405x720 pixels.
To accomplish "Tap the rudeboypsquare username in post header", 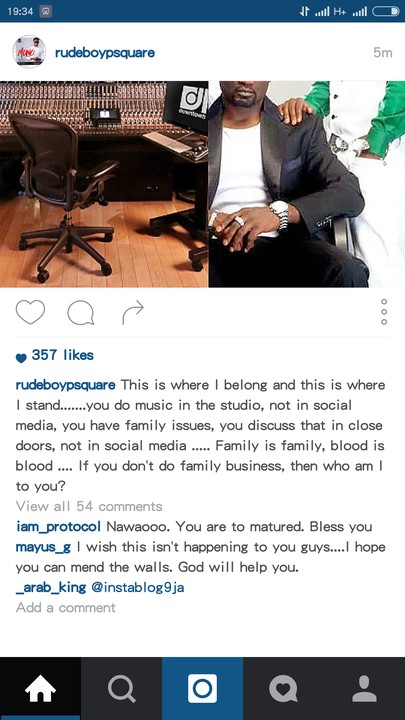I will click(x=105, y=53).
